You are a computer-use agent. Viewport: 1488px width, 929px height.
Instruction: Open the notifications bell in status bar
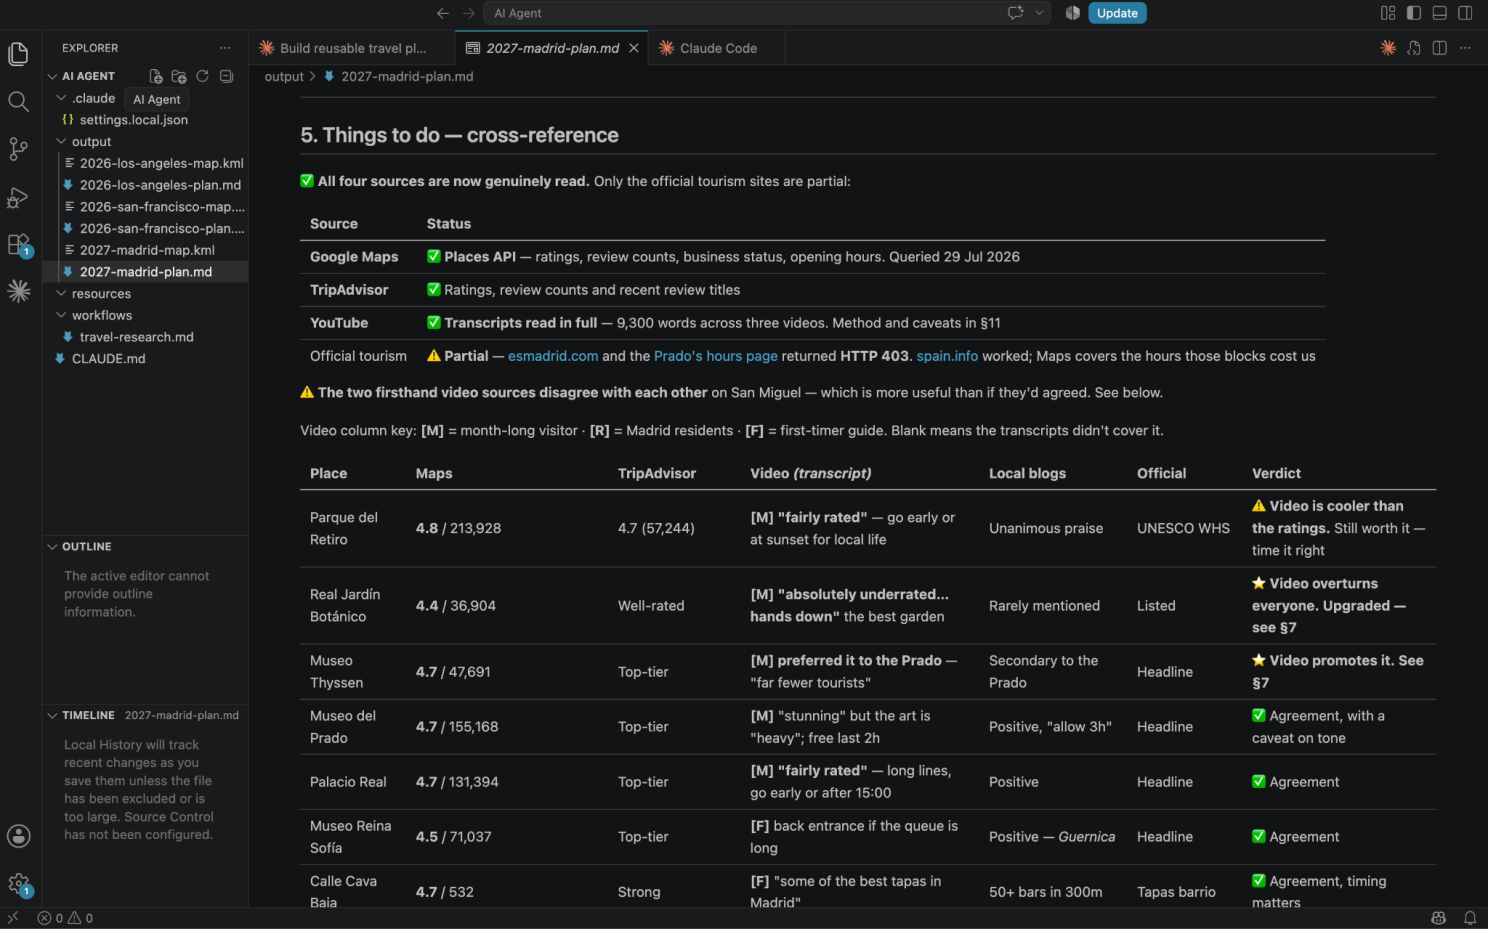(x=1470, y=918)
